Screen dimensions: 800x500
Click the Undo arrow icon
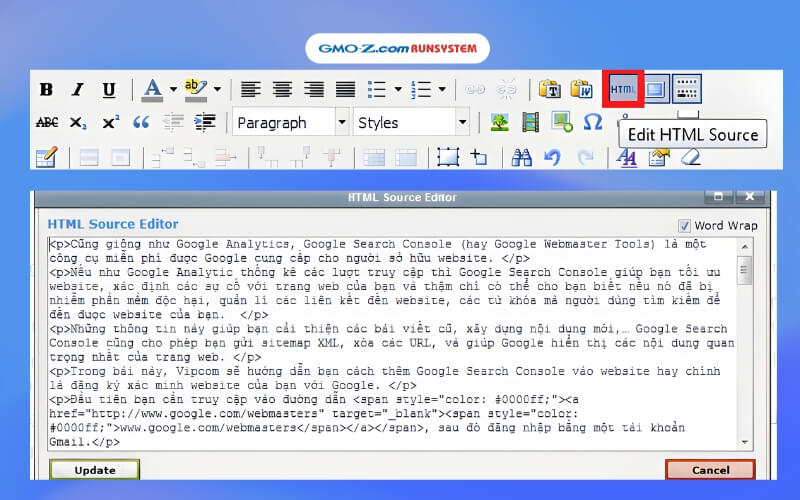tap(553, 157)
